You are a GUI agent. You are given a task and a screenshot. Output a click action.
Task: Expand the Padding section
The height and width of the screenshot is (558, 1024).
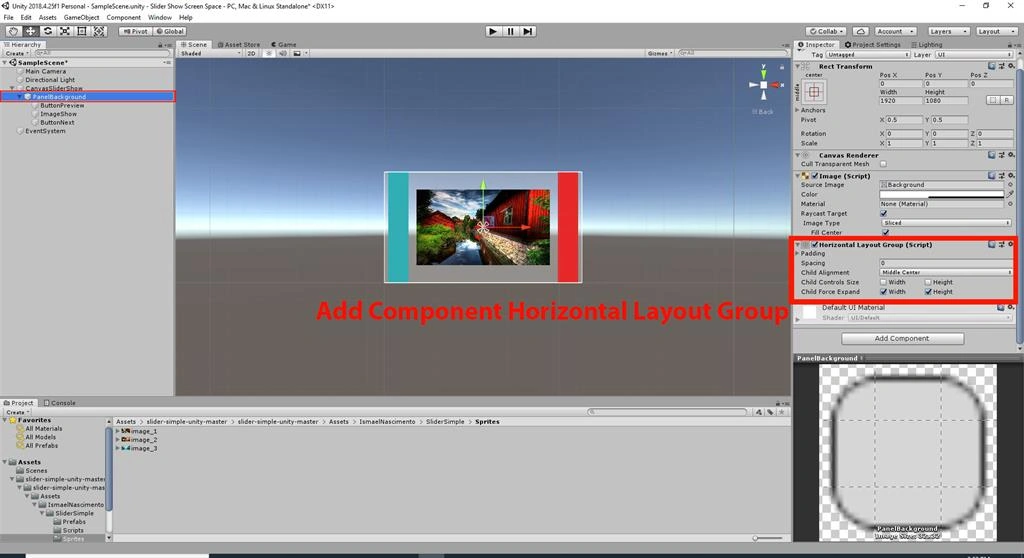[797, 254]
